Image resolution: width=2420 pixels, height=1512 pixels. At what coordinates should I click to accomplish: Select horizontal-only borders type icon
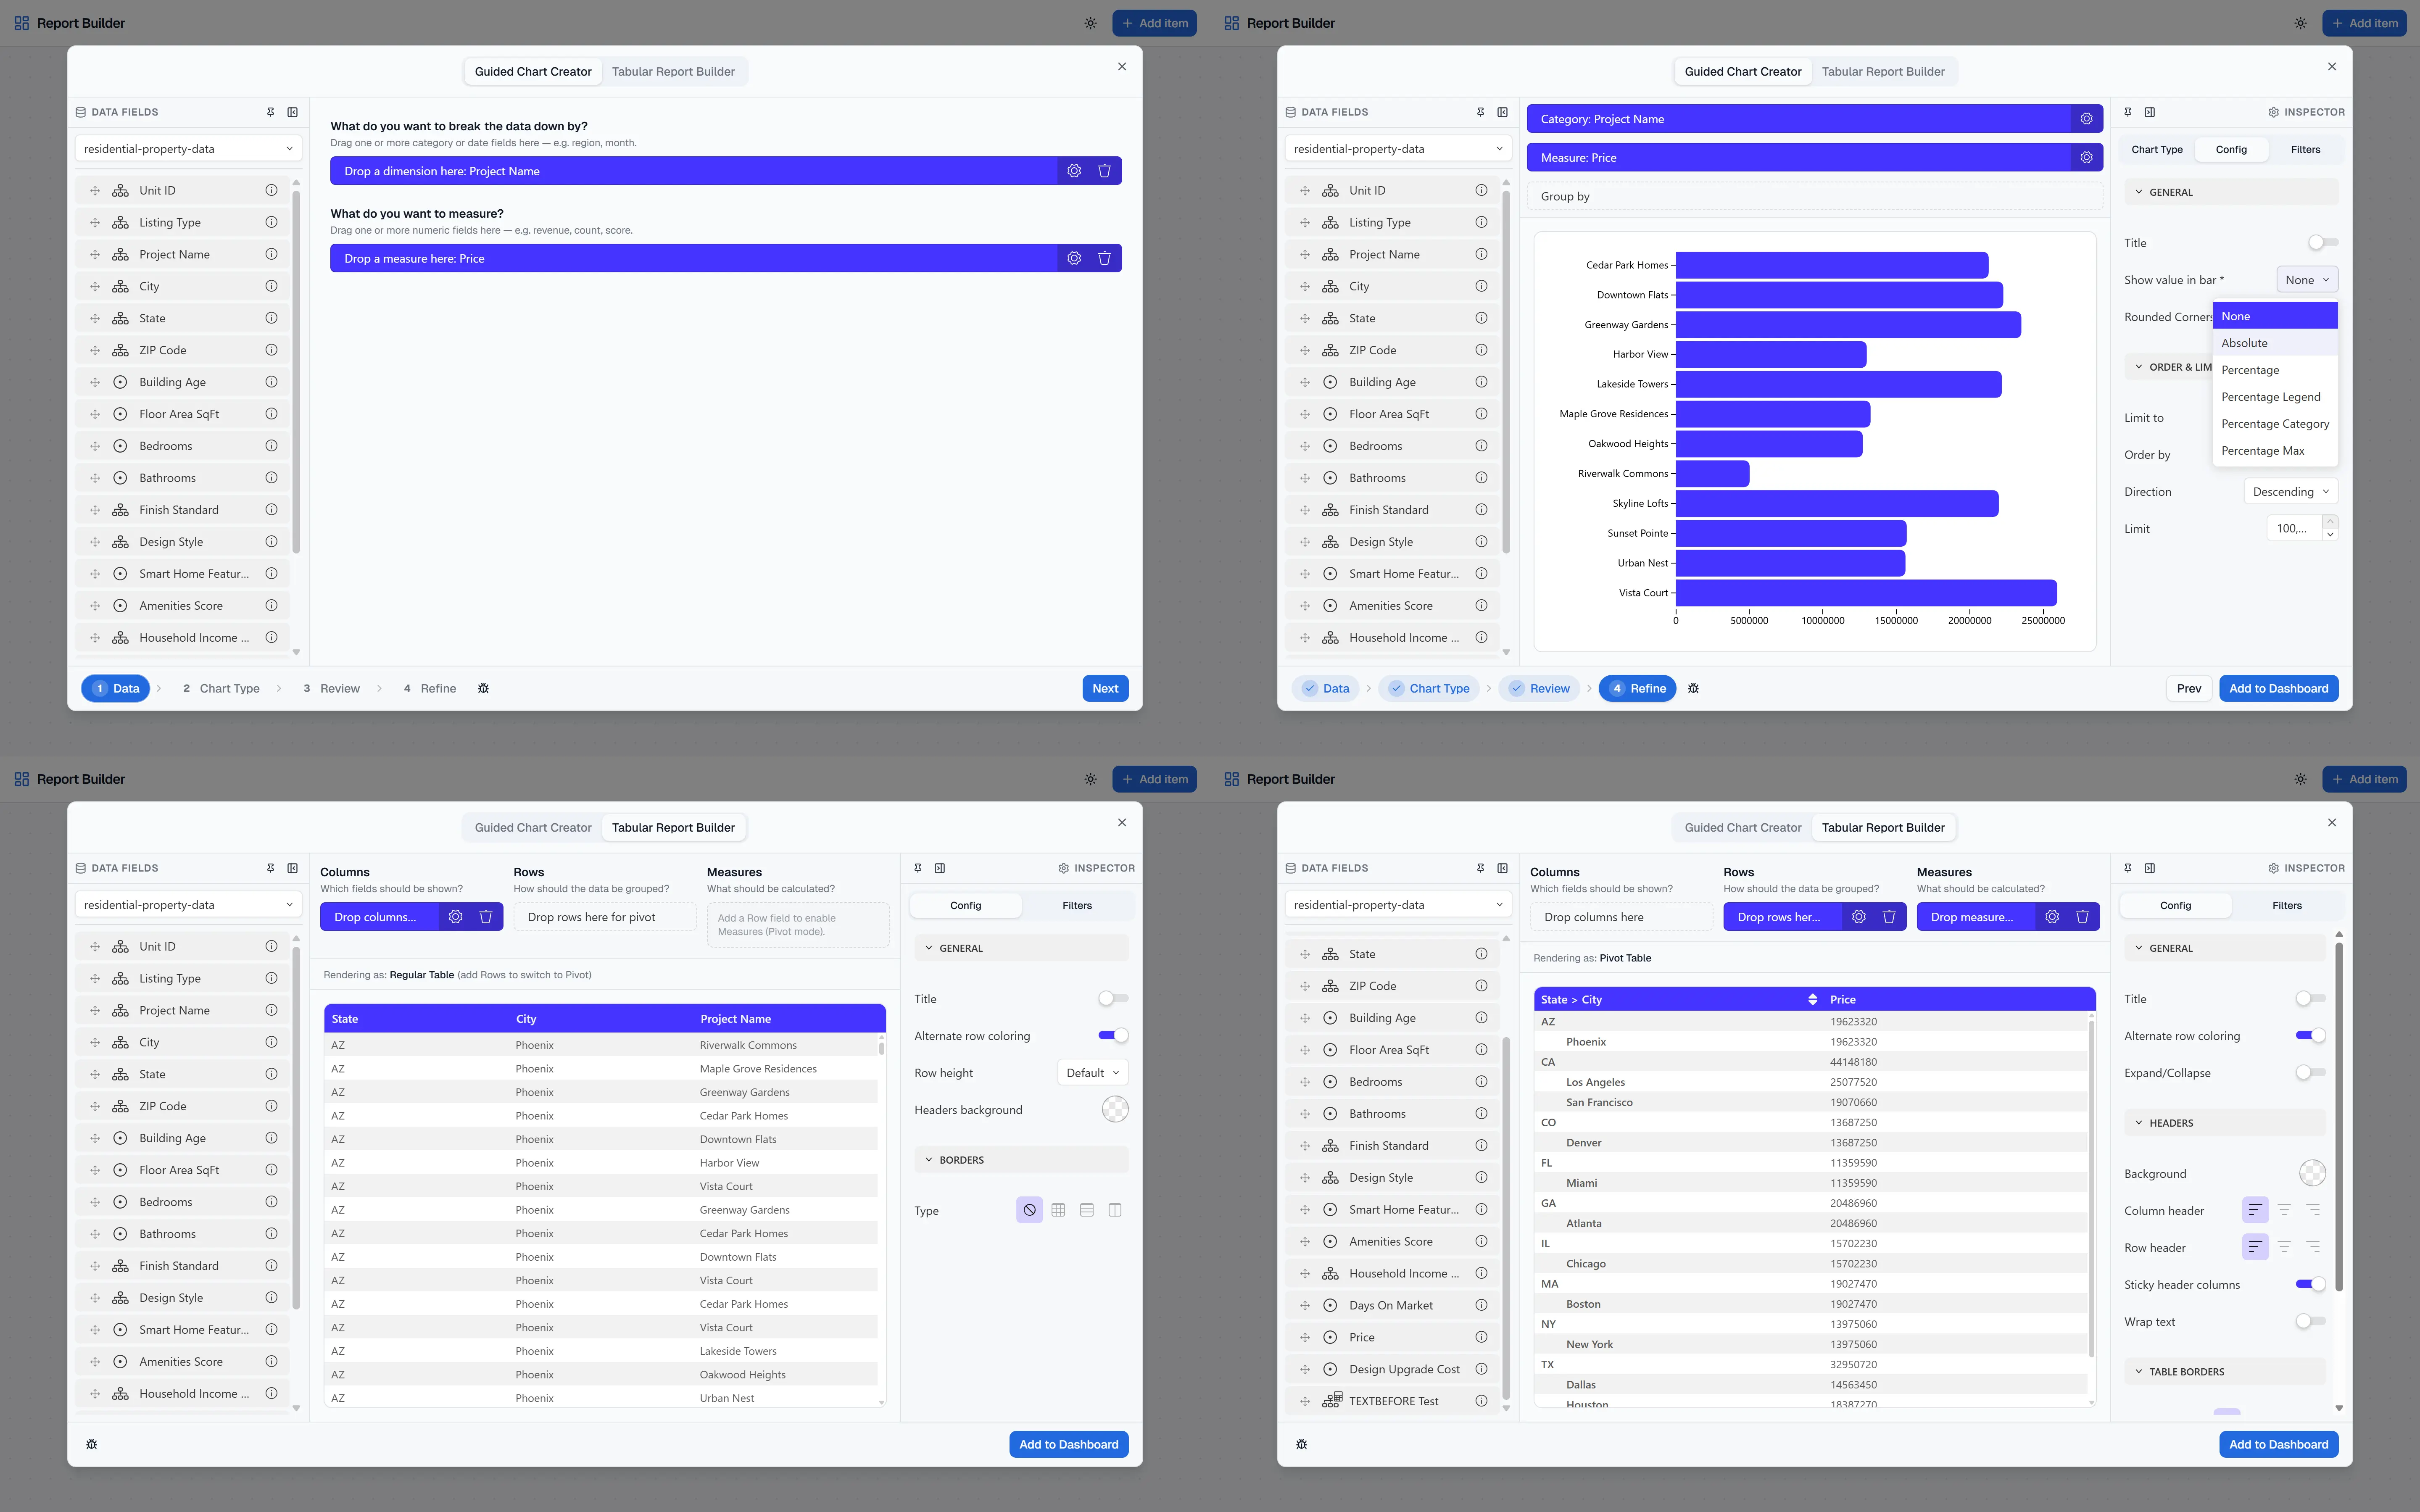pyautogui.click(x=1086, y=1210)
